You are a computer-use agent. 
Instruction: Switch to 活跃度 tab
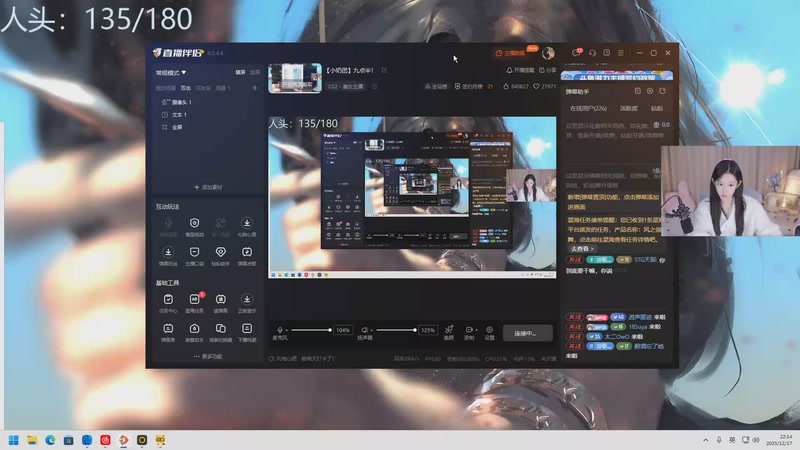[629, 108]
